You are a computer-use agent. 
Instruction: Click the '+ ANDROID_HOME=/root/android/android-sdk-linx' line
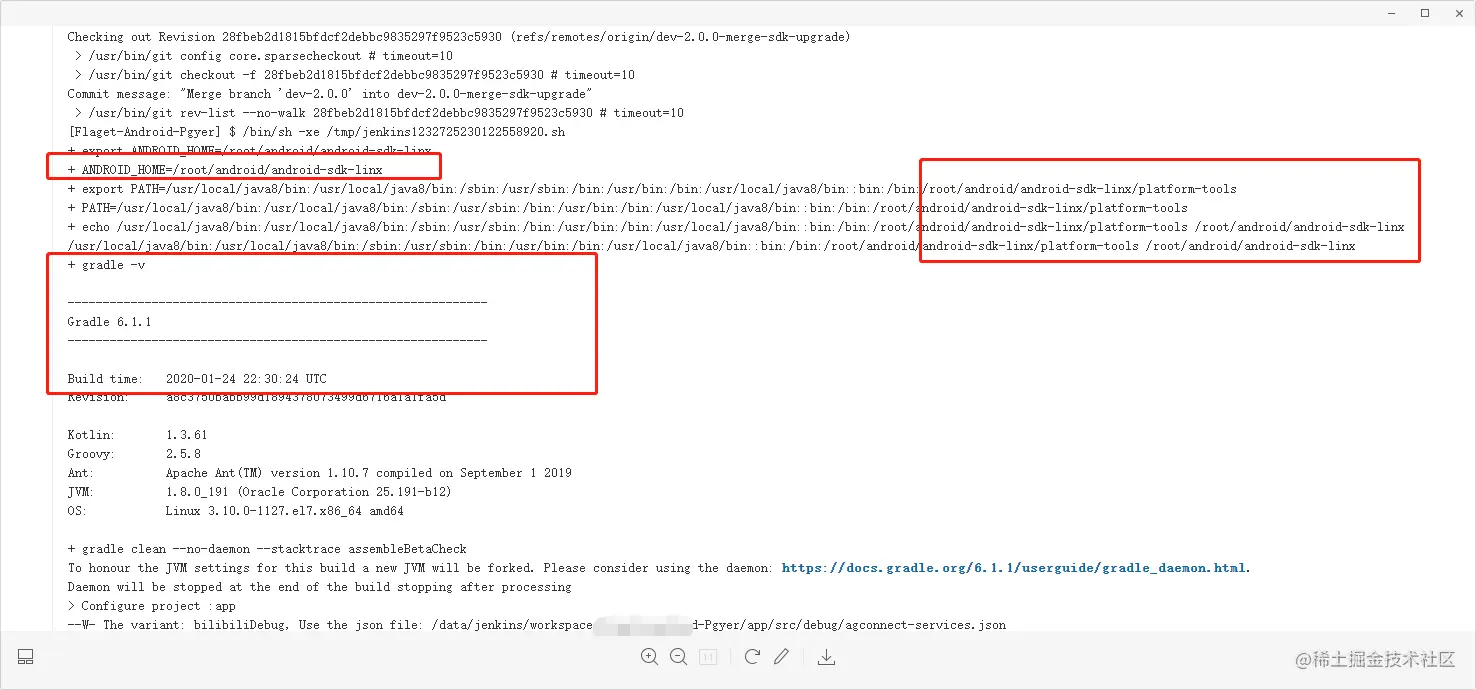point(225,170)
